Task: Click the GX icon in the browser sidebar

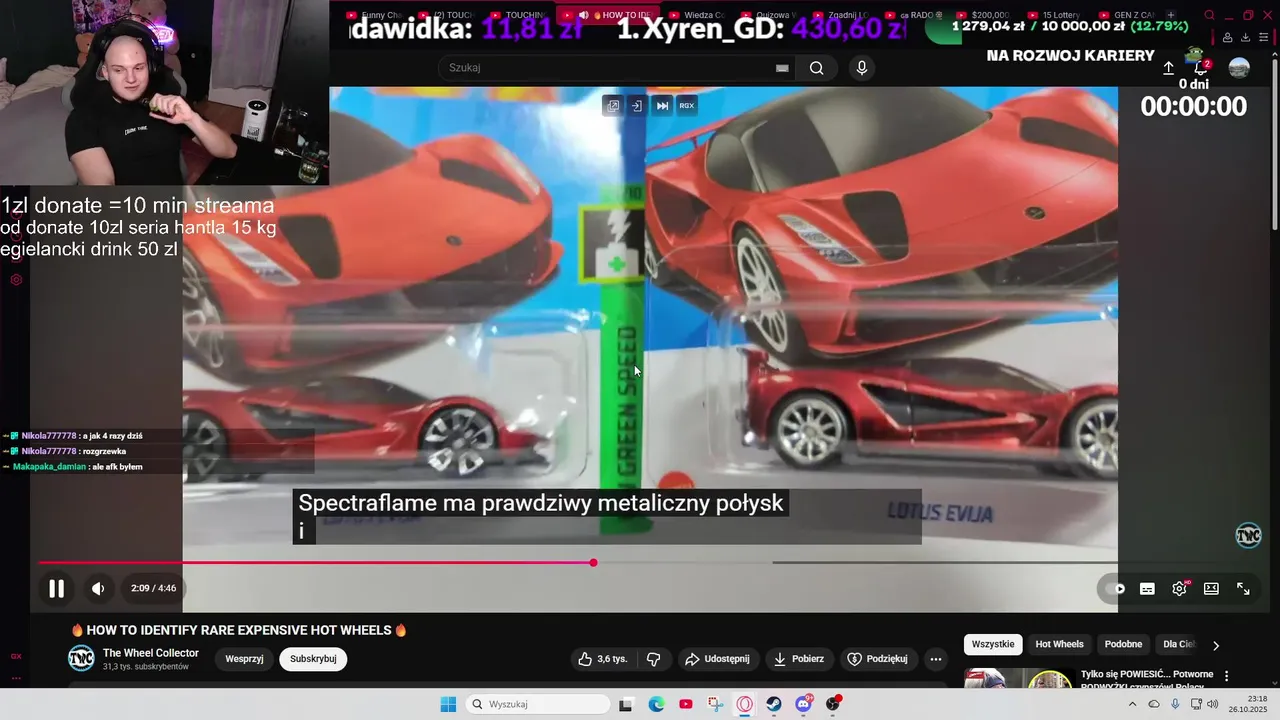Action: 16,656
